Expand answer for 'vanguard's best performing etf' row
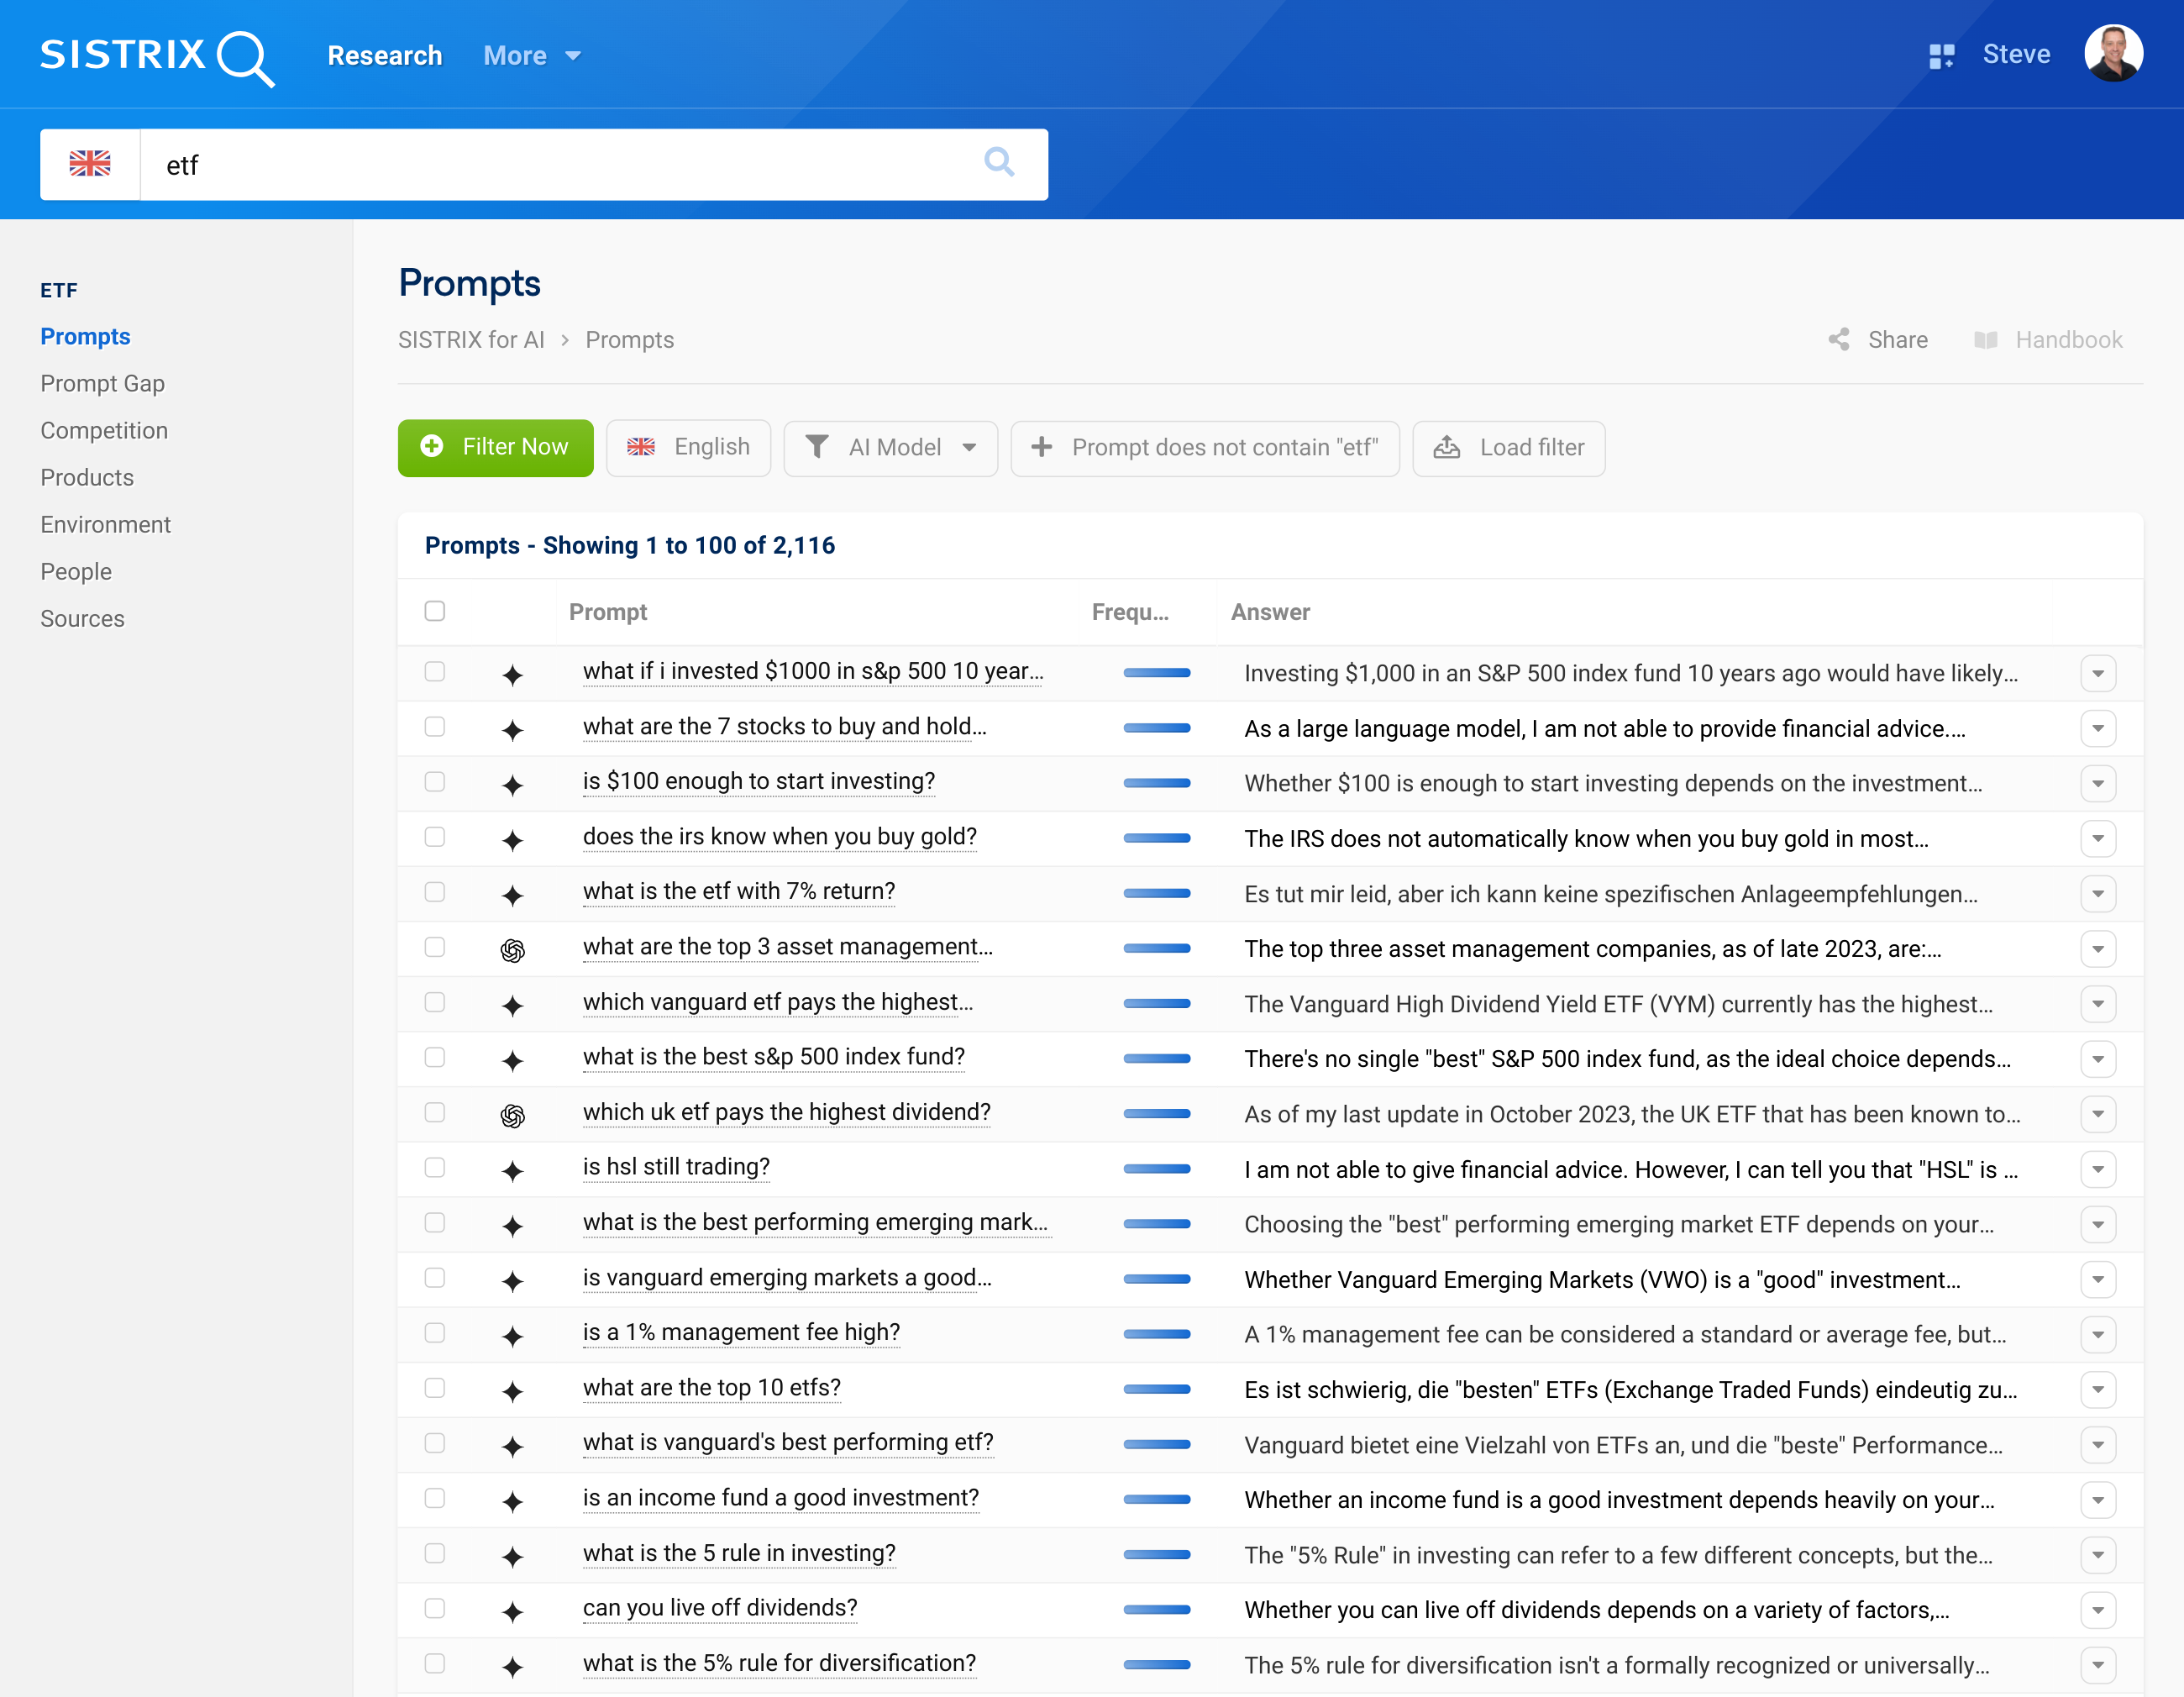This screenshot has height=1697, width=2184. pos(2098,1445)
